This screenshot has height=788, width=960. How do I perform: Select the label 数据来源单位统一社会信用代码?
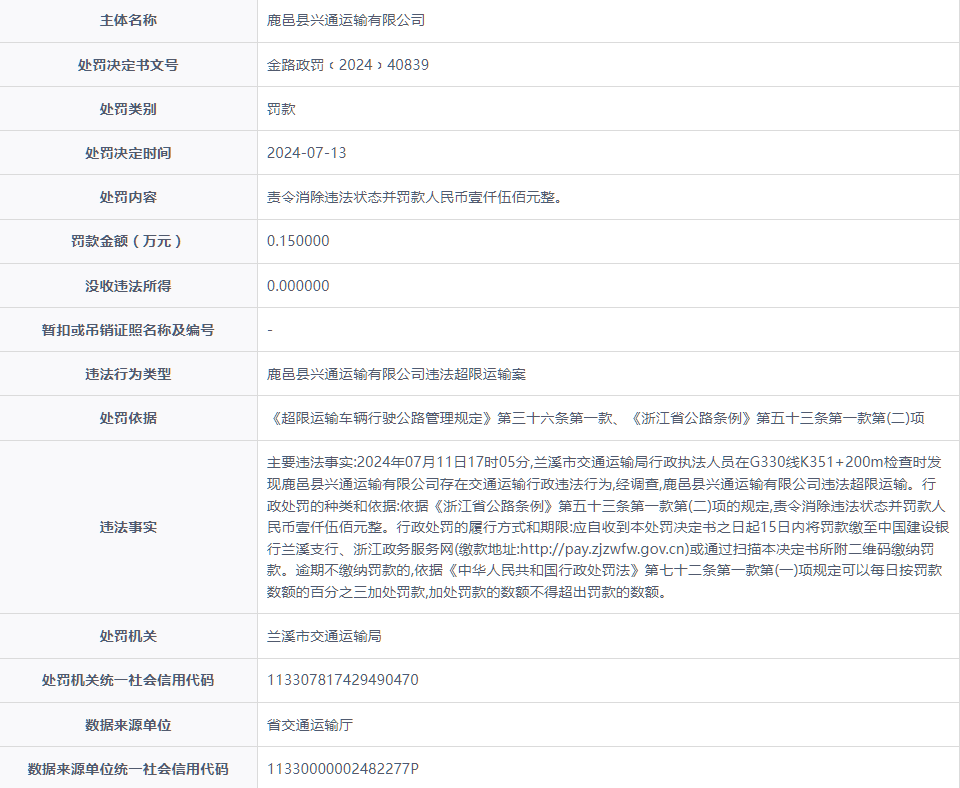[x=128, y=769]
